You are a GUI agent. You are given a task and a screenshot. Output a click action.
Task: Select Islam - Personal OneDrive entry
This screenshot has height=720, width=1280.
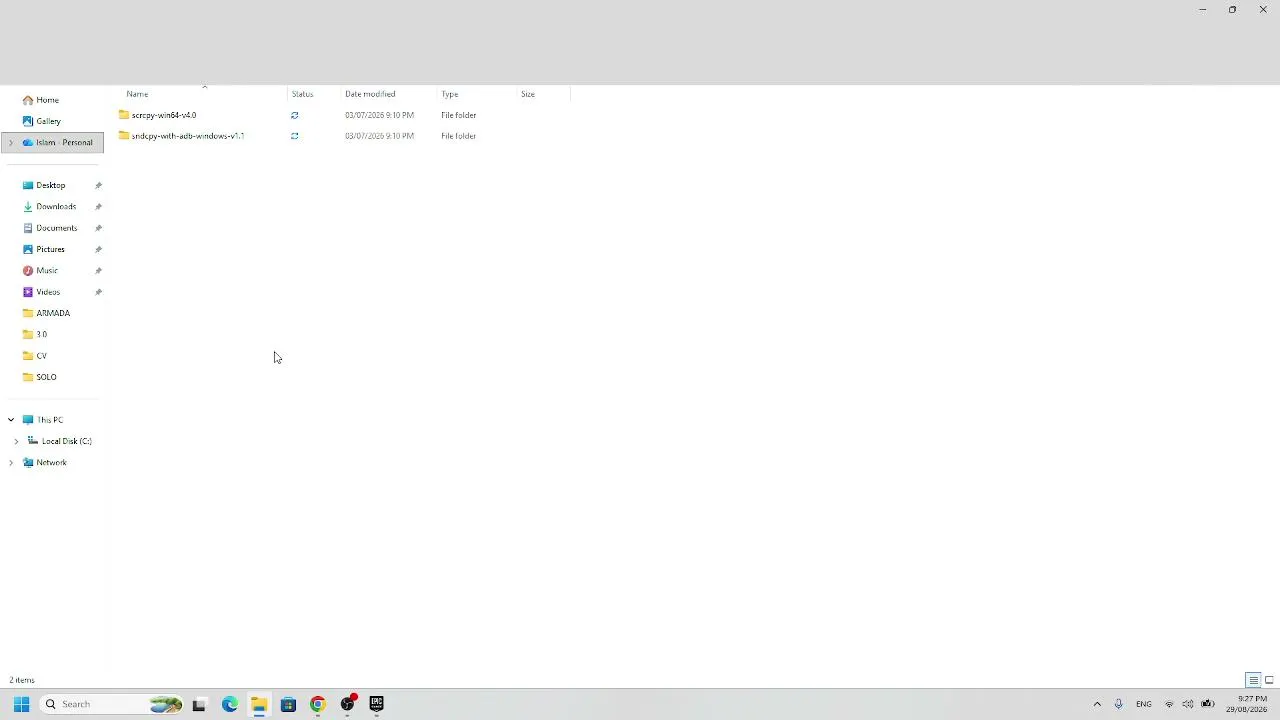[x=64, y=143]
